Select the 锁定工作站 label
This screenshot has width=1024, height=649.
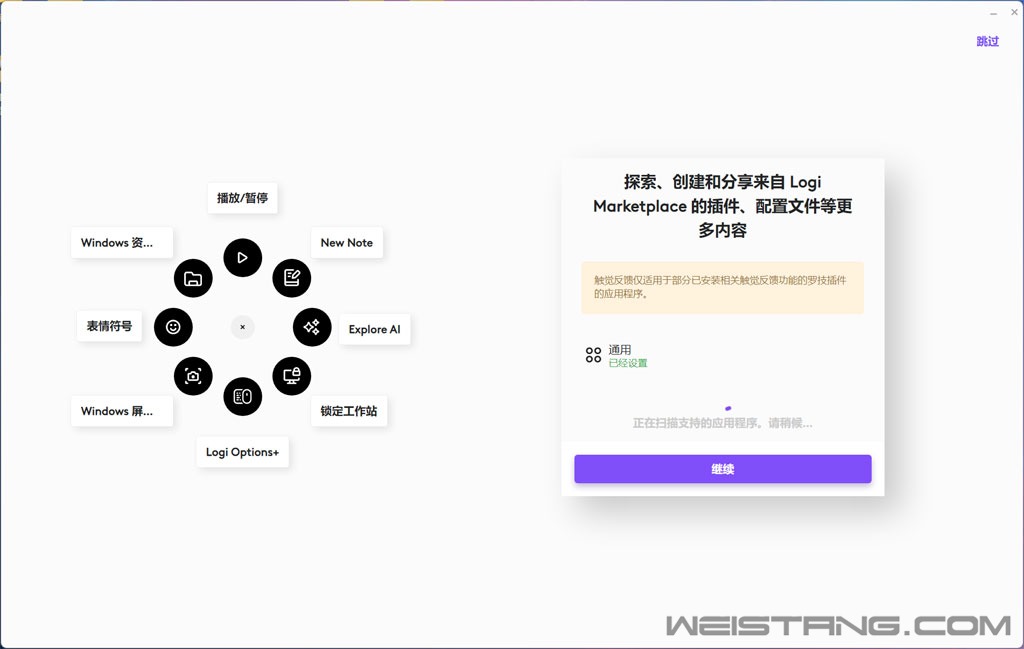pyautogui.click(x=348, y=411)
